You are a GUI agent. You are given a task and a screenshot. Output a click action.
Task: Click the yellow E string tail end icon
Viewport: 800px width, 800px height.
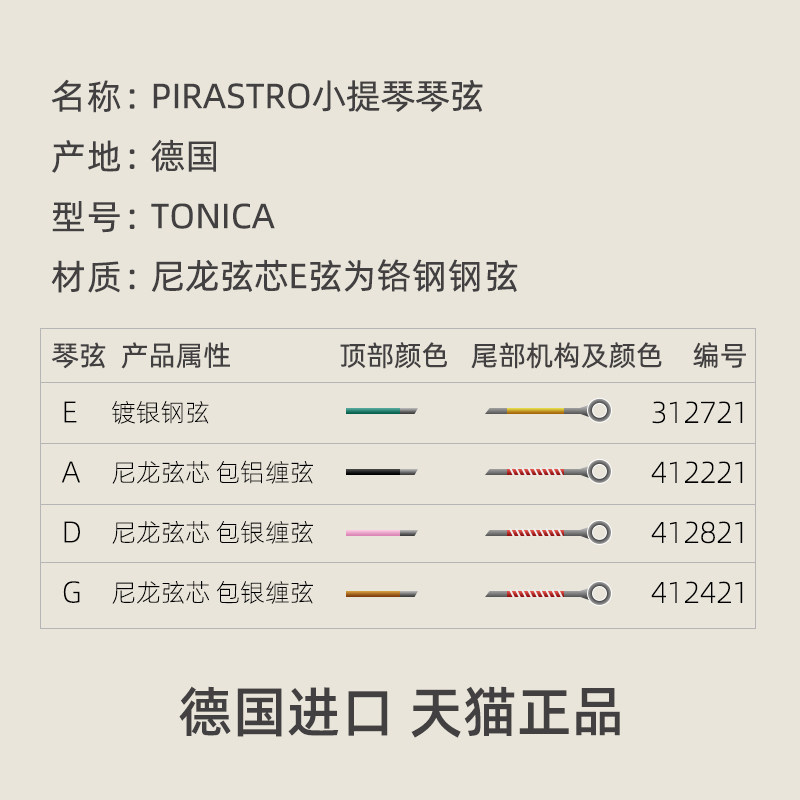(x=548, y=411)
